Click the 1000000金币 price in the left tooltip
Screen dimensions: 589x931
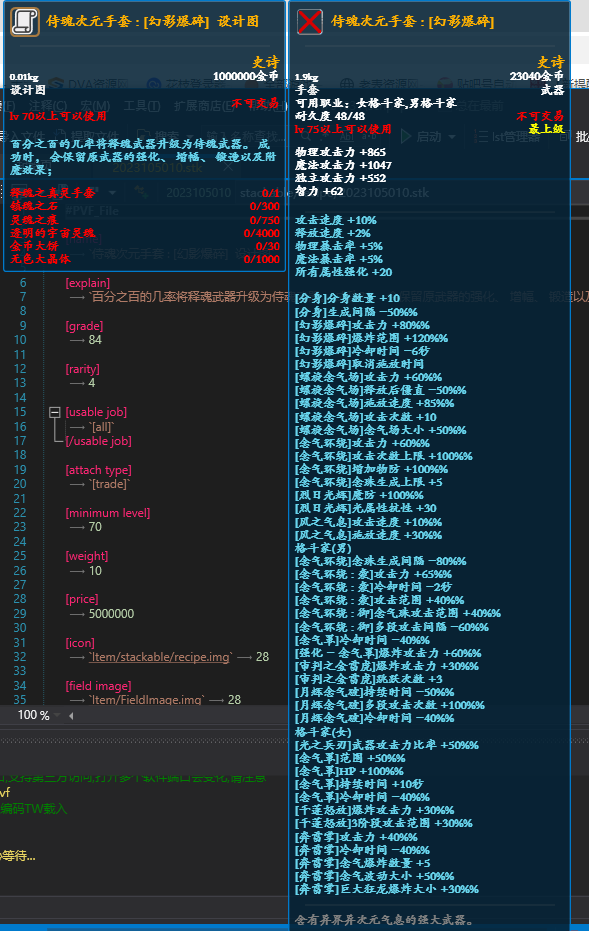246,76
